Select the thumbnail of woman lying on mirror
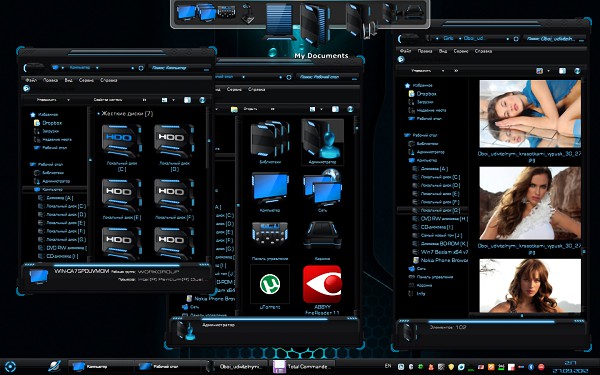600x375 pixels. point(530,114)
